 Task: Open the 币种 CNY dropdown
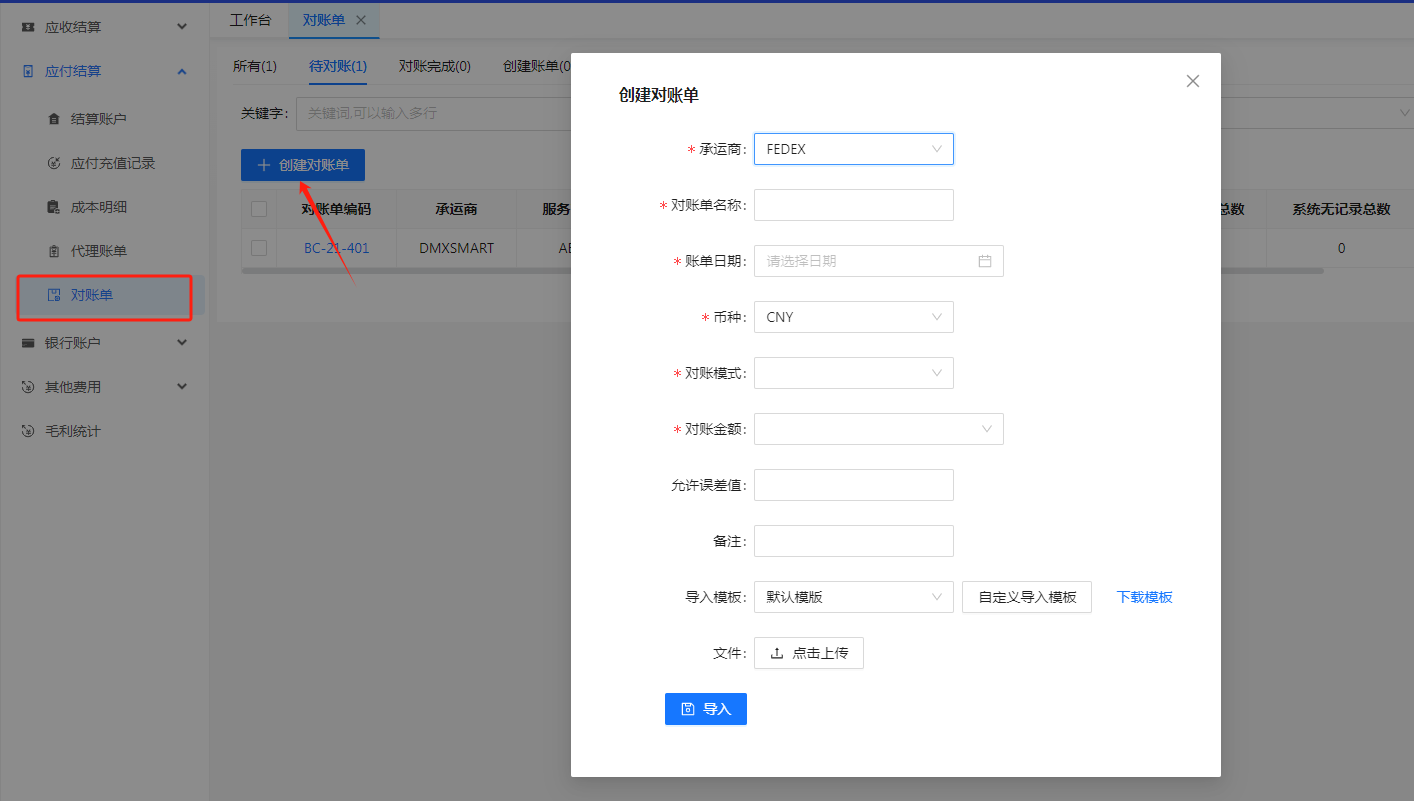pyautogui.click(x=853, y=317)
